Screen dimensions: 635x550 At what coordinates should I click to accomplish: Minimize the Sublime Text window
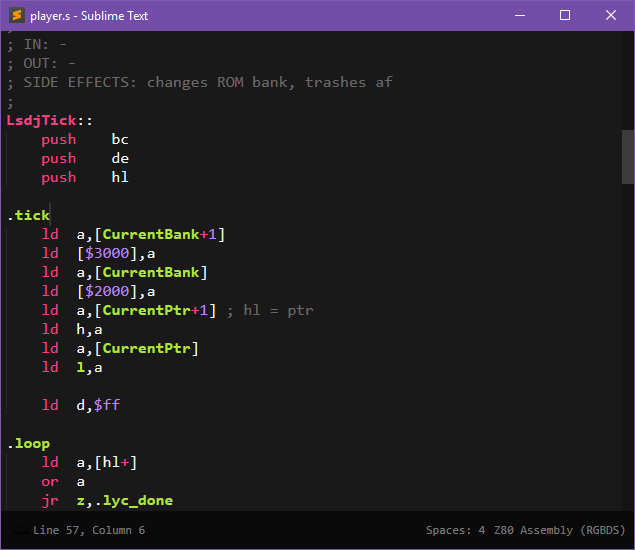(520, 15)
